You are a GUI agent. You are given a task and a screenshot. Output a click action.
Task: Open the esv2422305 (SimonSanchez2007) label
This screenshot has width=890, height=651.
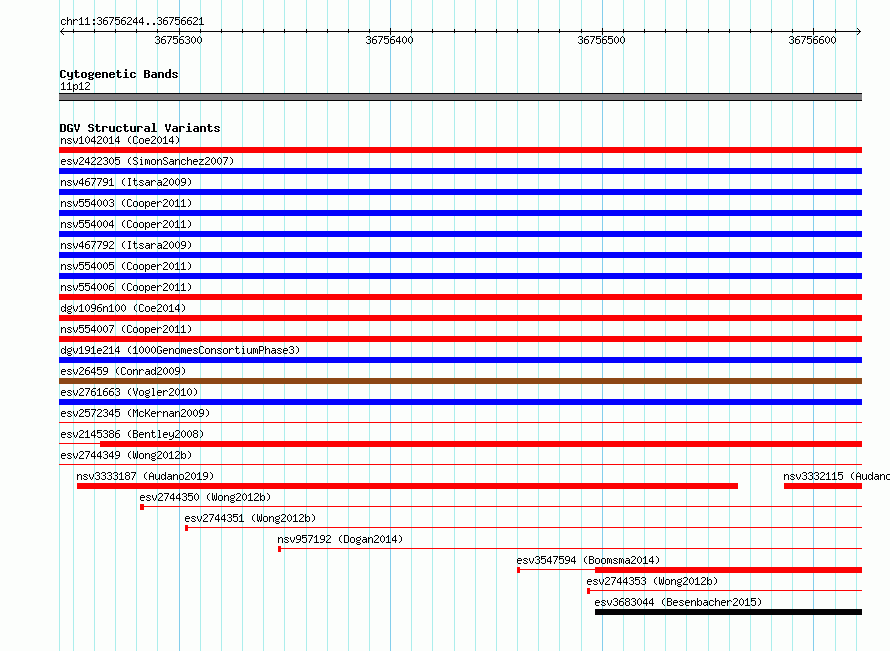[x=147, y=161]
